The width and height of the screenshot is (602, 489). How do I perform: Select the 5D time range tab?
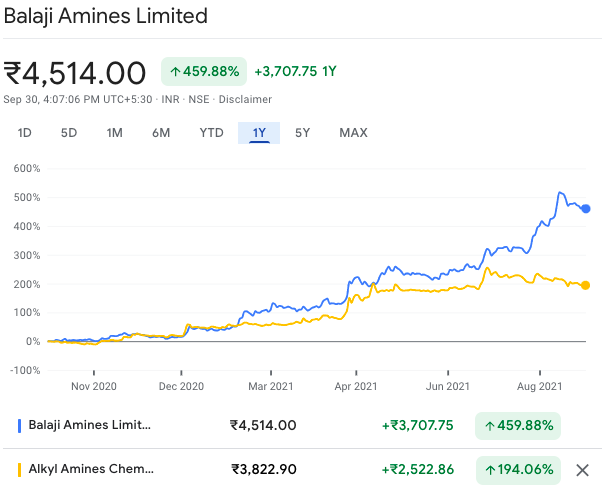(x=69, y=133)
